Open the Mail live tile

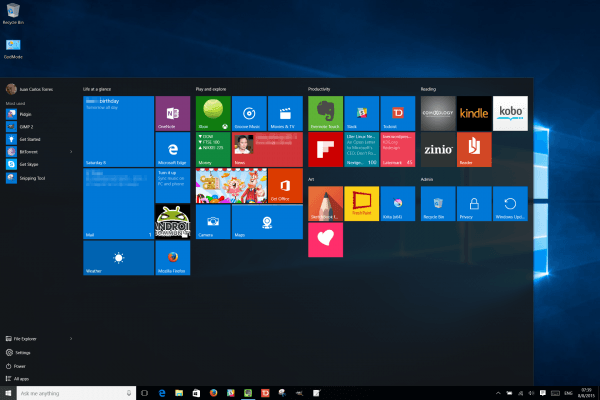coord(119,204)
